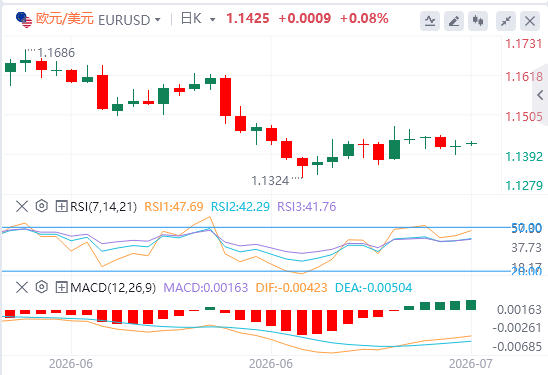The height and width of the screenshot is (375, 548).
Task: Open the indicator line chart tool icon
Action: [x=430, y=21]
